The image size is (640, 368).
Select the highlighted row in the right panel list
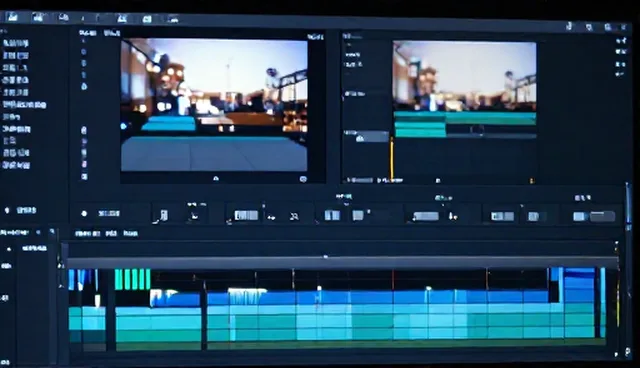coord(366,137)
